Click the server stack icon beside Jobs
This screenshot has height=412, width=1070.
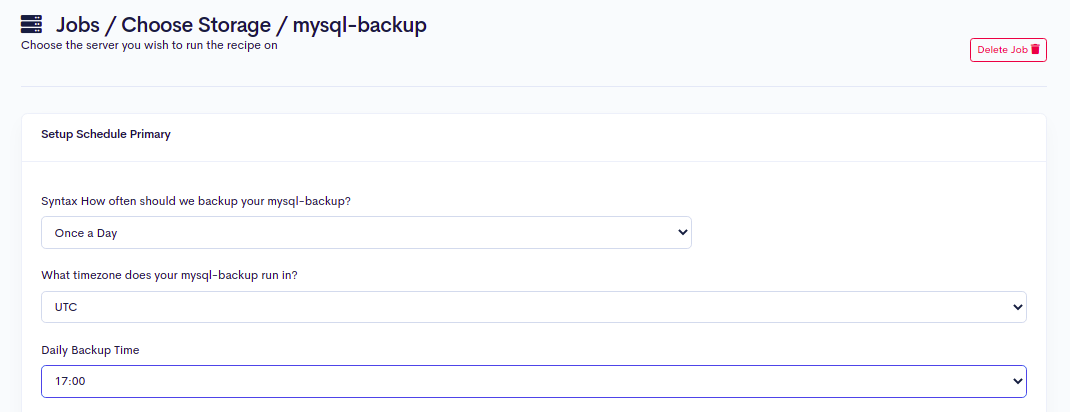(31, 25)
